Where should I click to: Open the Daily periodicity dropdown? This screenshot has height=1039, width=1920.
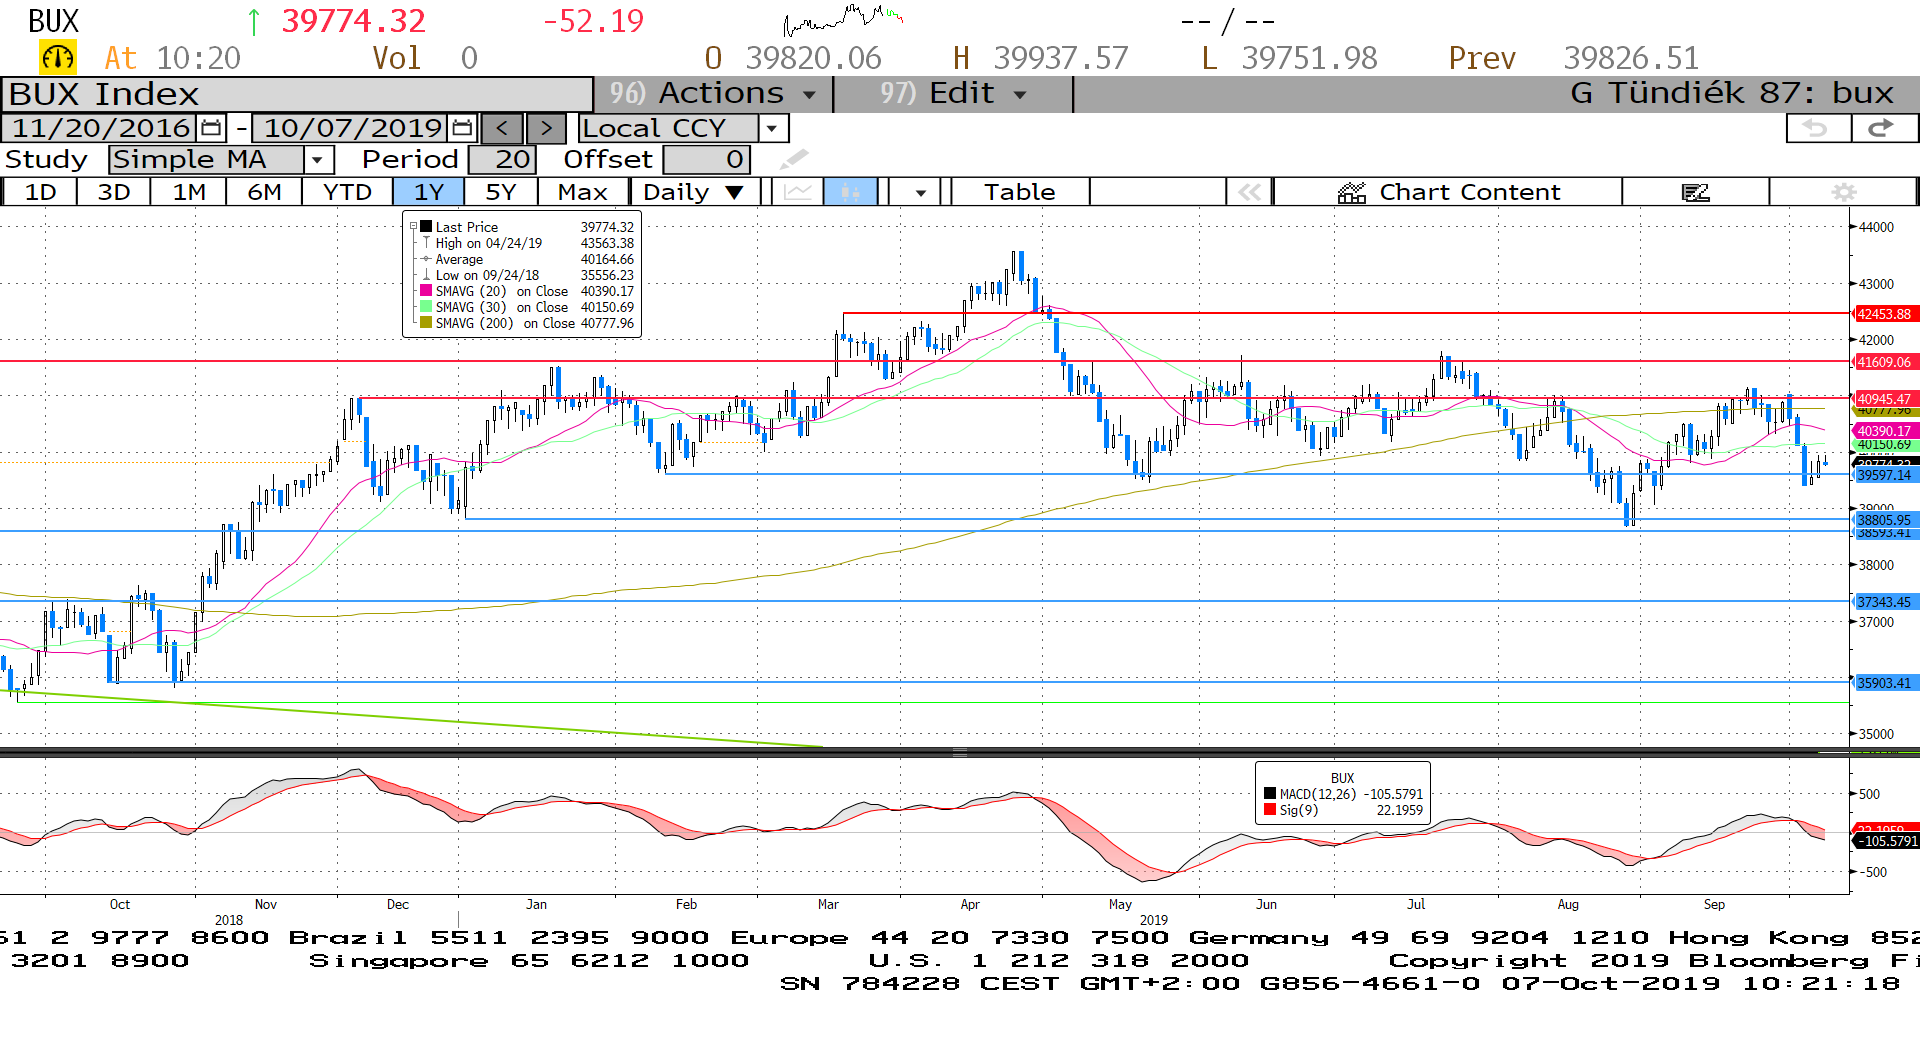[694, 192]
